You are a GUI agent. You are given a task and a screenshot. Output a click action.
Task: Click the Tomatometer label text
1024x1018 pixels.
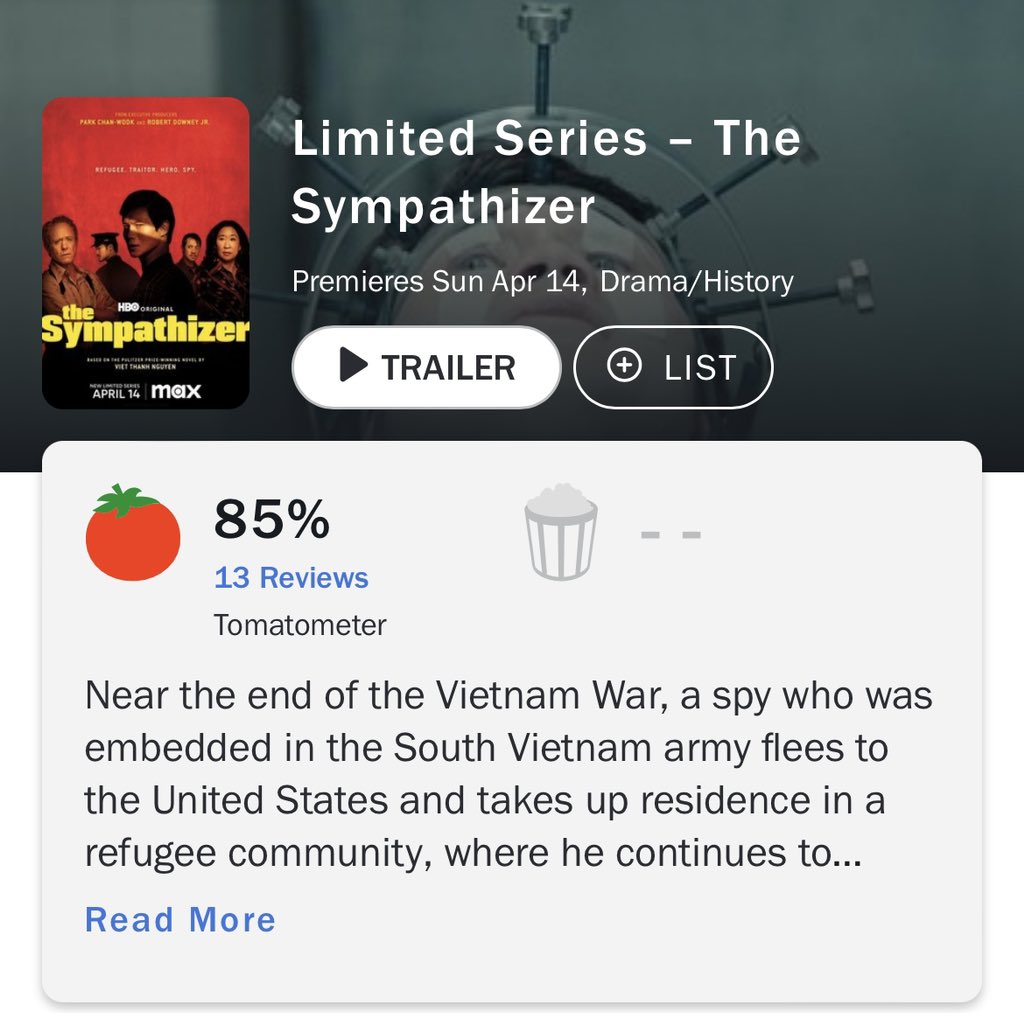click(300, 626)
